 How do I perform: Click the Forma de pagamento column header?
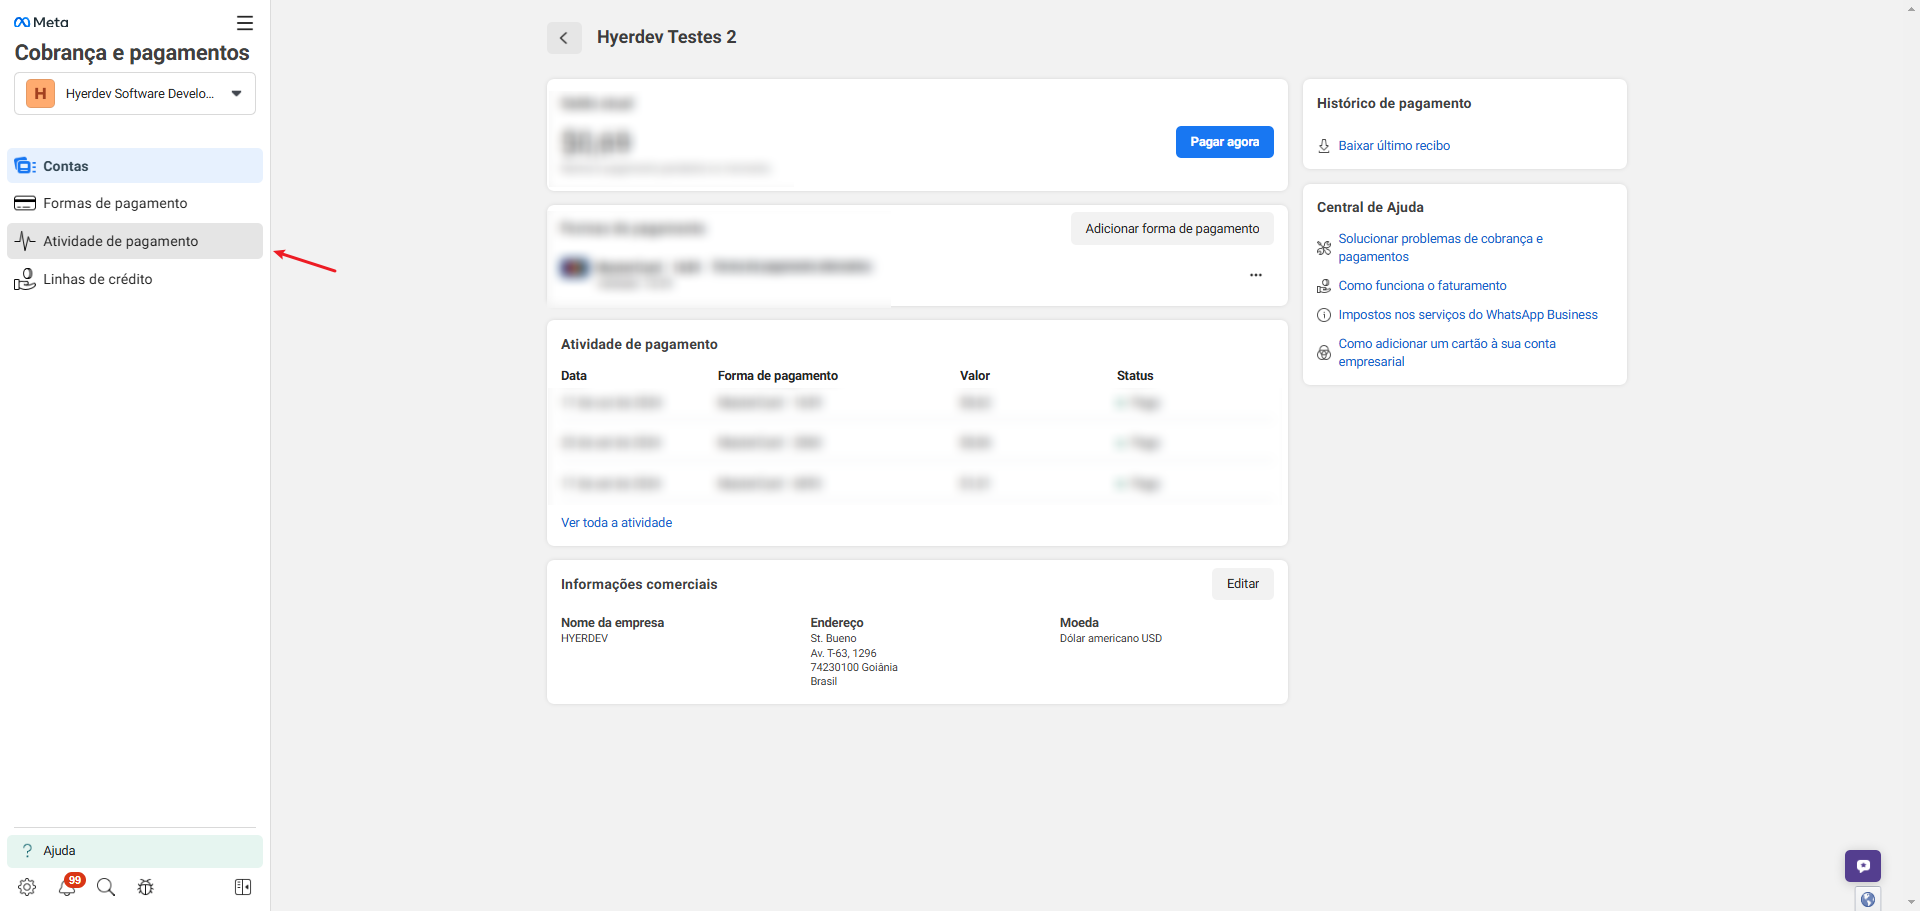tap(778, 376)
